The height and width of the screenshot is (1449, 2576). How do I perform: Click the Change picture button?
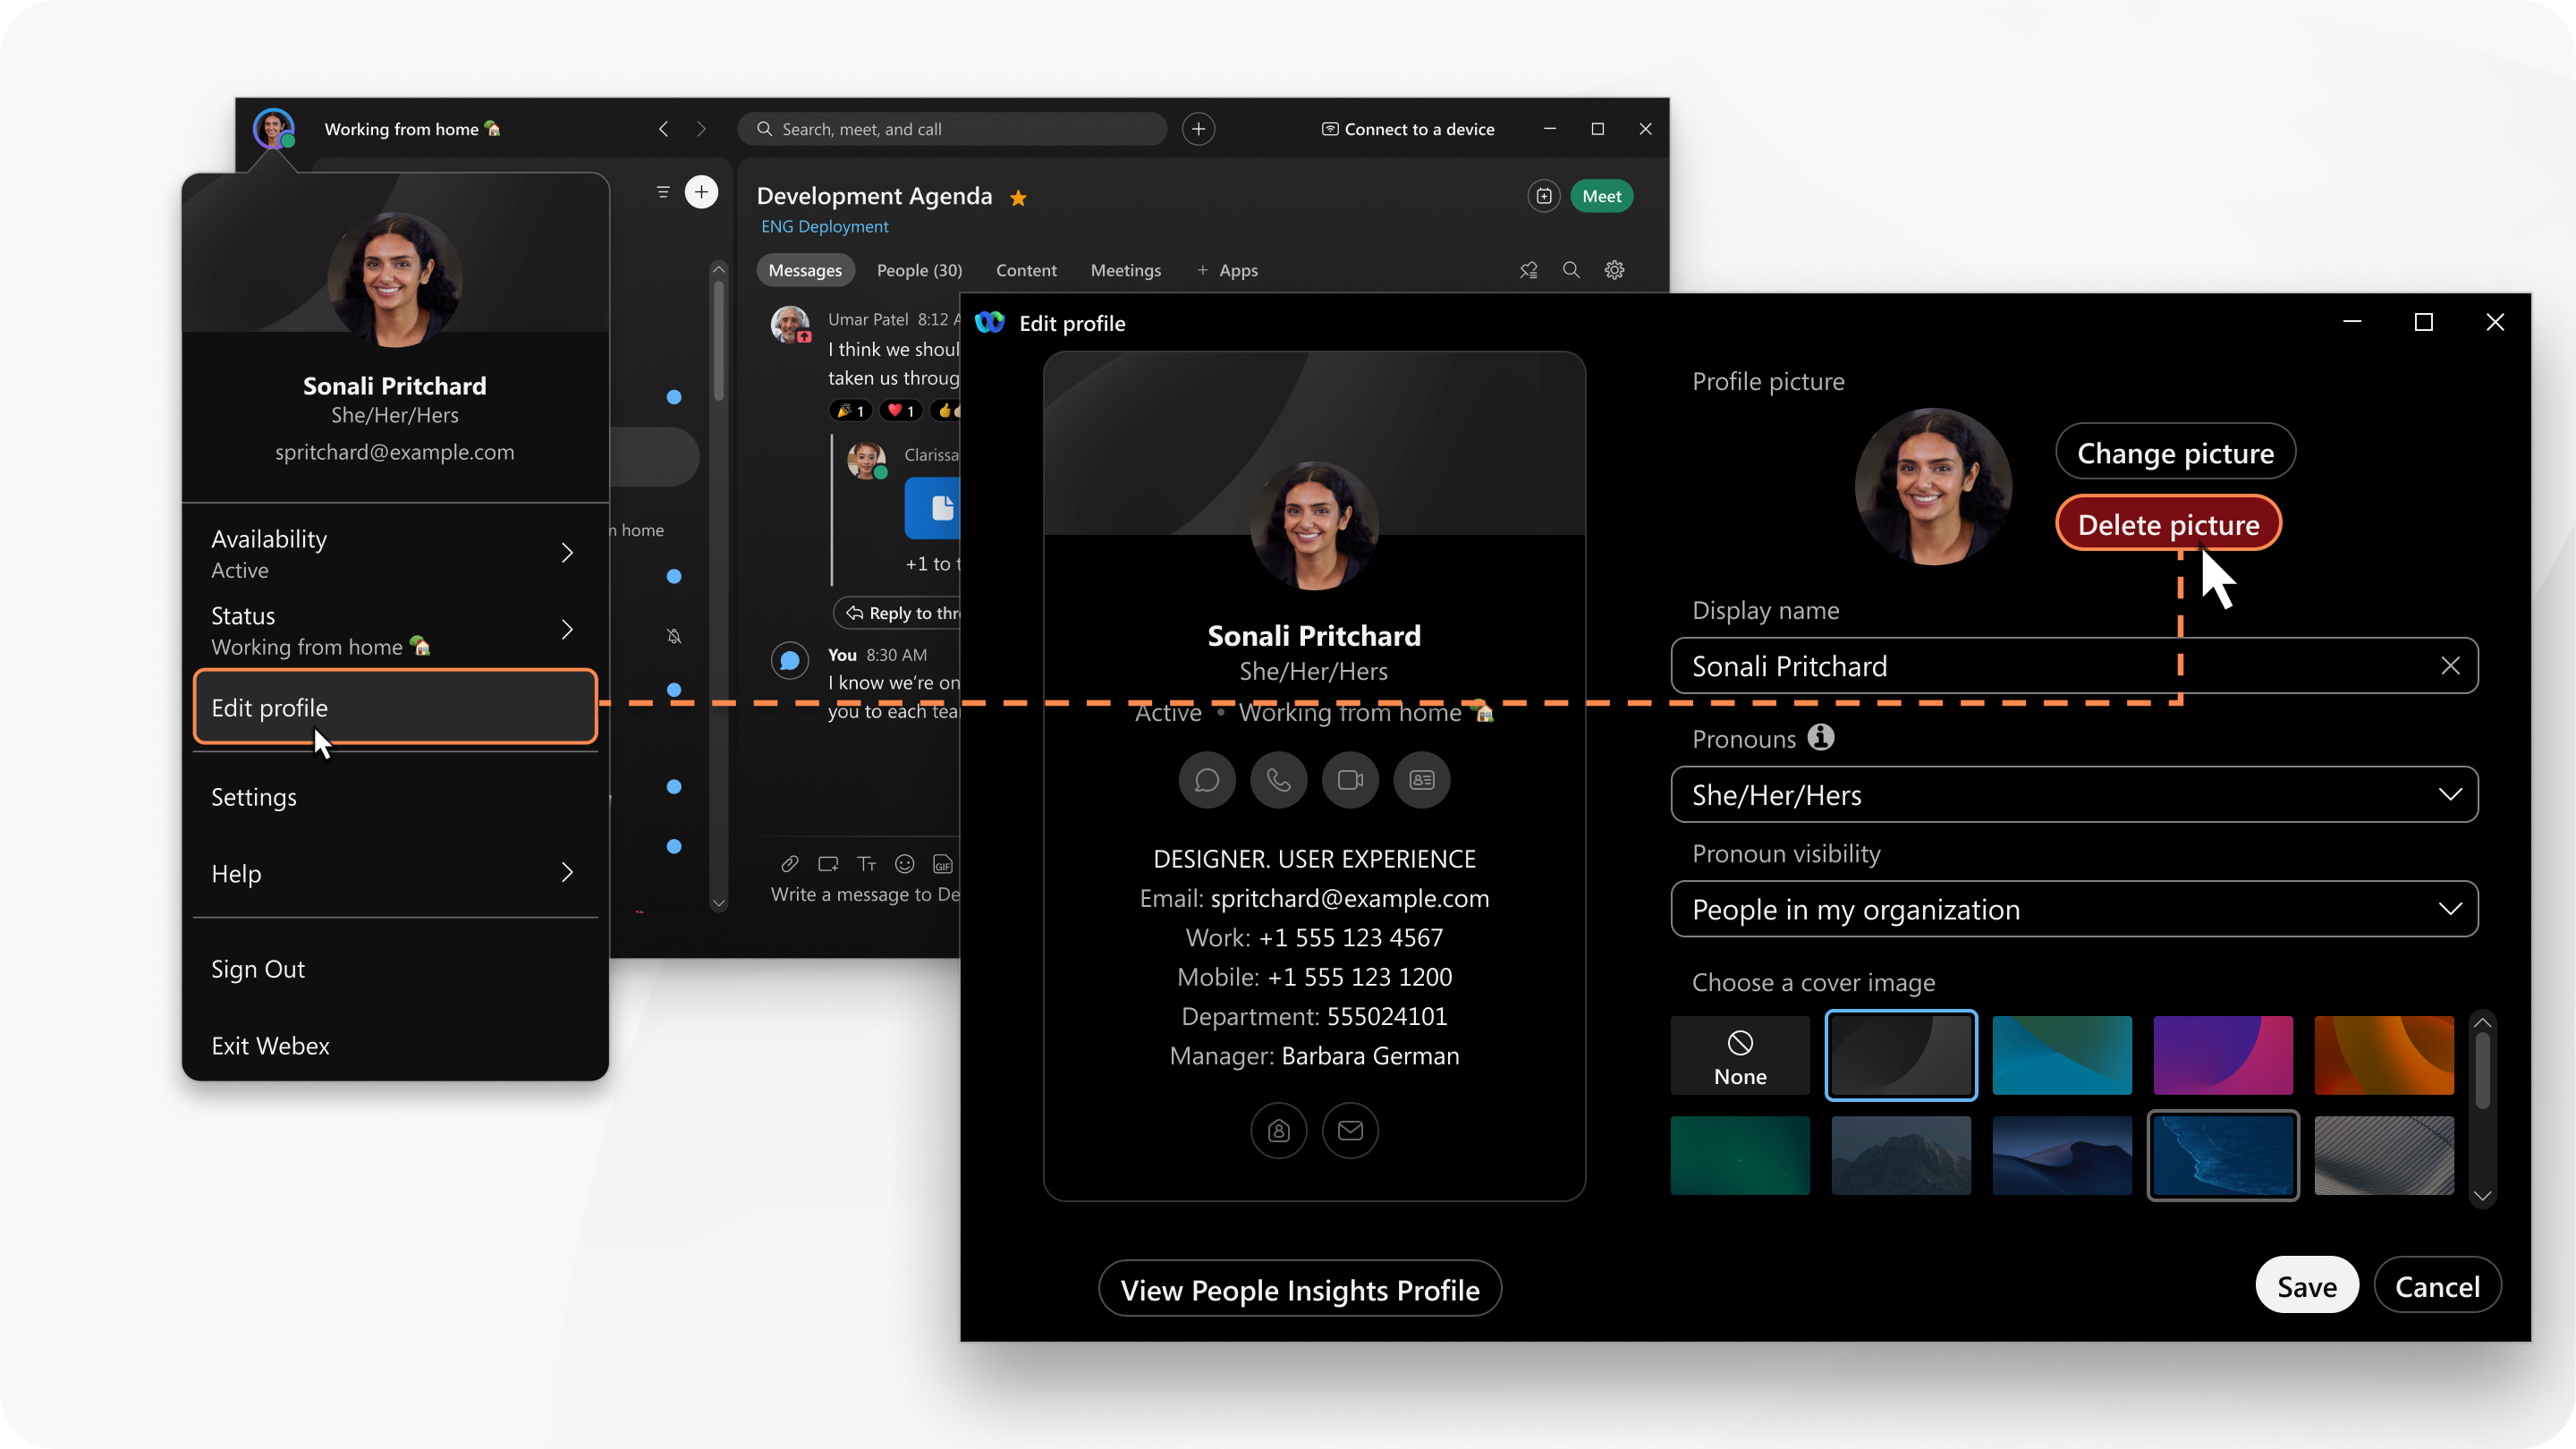coord(2176,453)
